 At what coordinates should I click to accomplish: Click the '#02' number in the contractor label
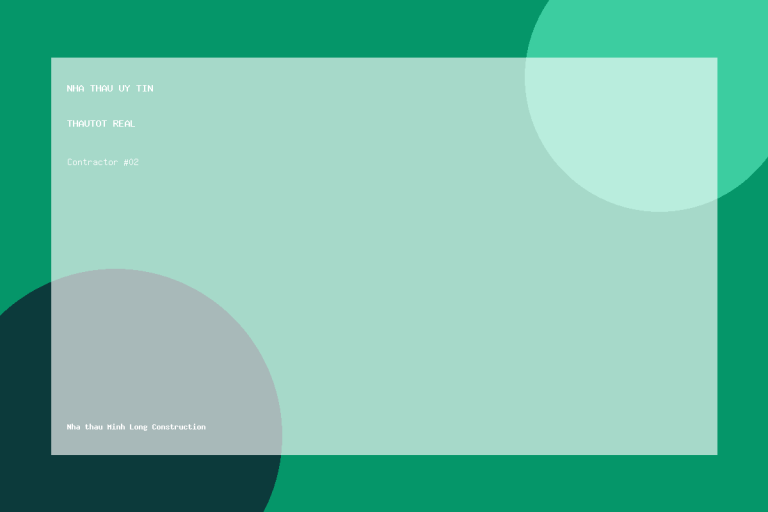pos(131,162)
